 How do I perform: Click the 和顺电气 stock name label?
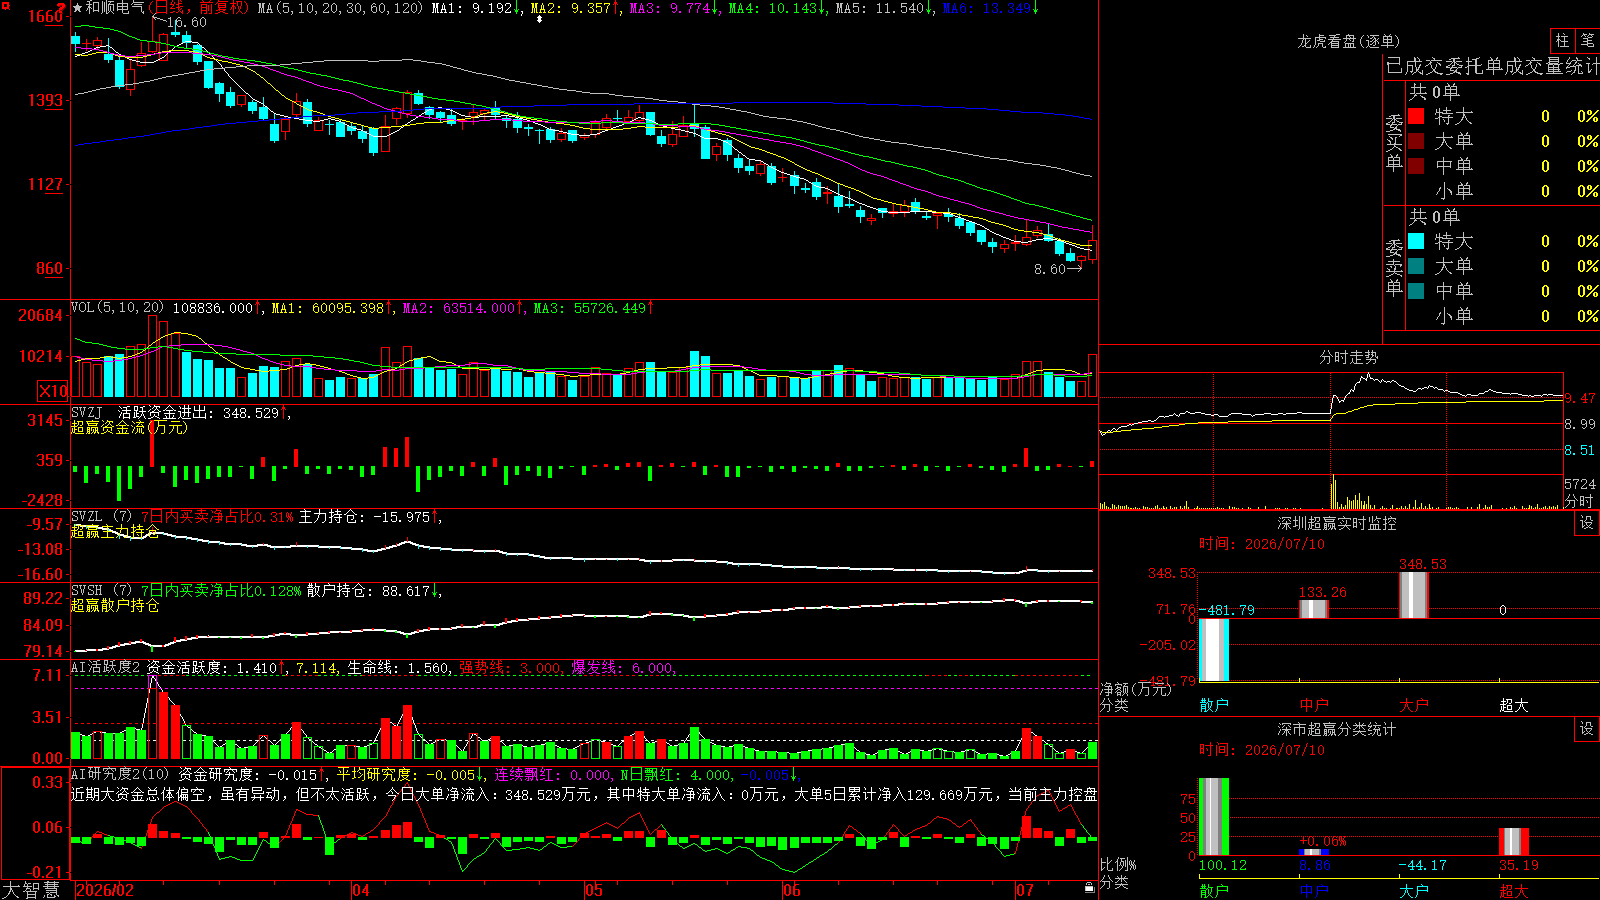pos(115,8)
